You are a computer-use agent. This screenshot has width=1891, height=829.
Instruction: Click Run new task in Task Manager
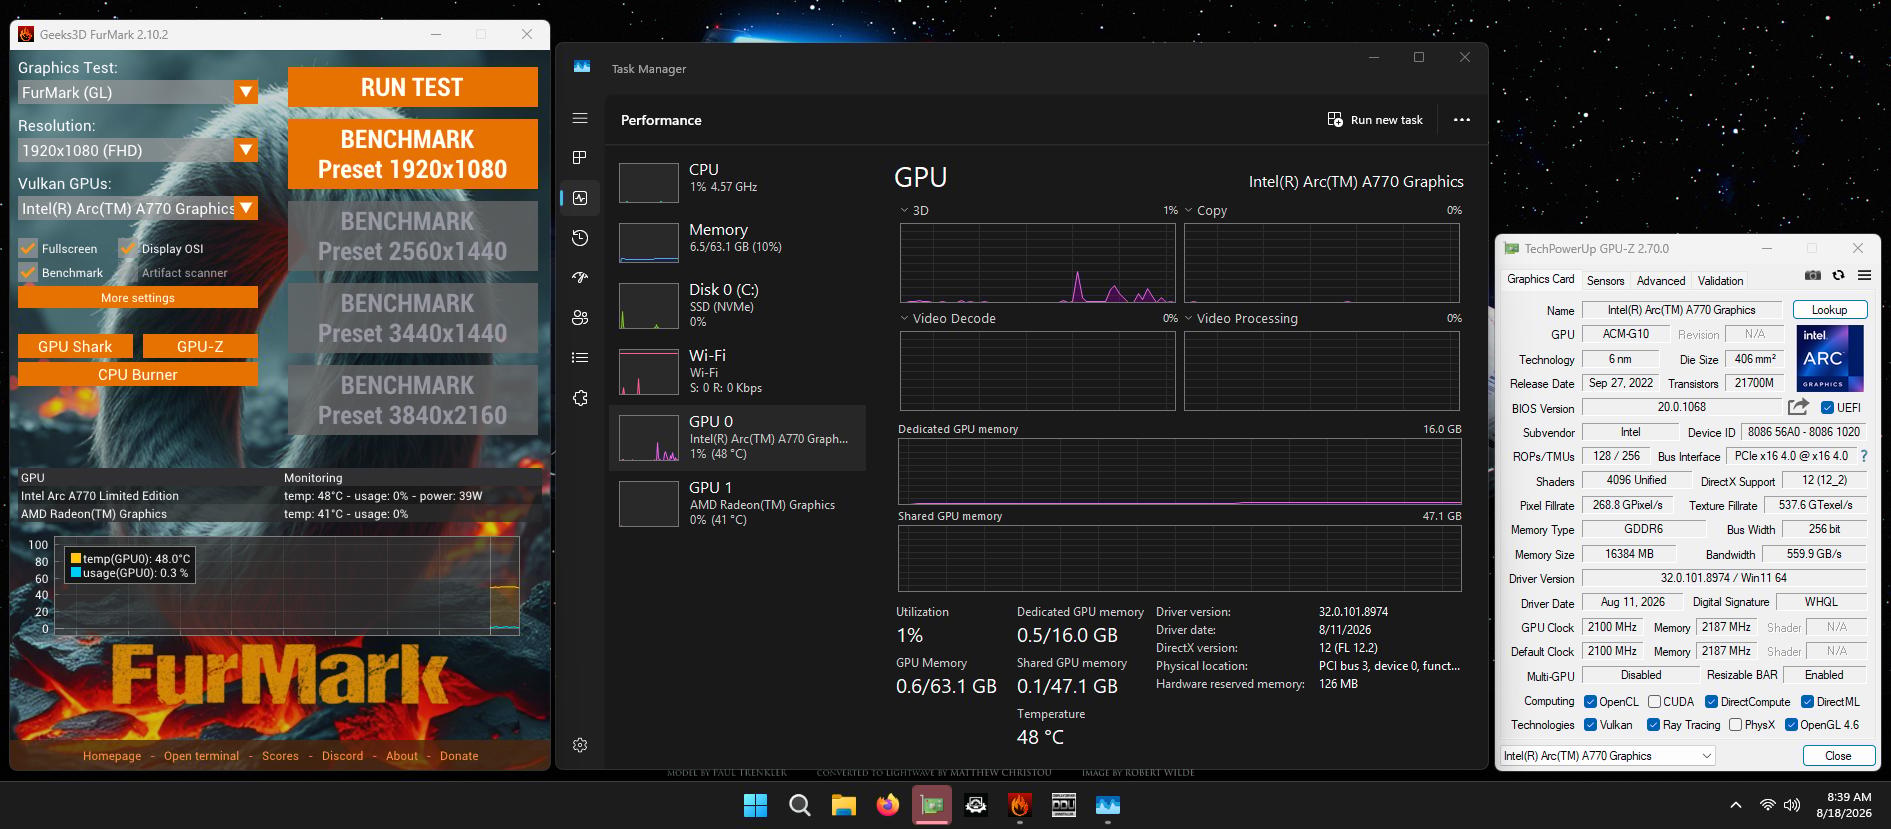[1375, 120]
